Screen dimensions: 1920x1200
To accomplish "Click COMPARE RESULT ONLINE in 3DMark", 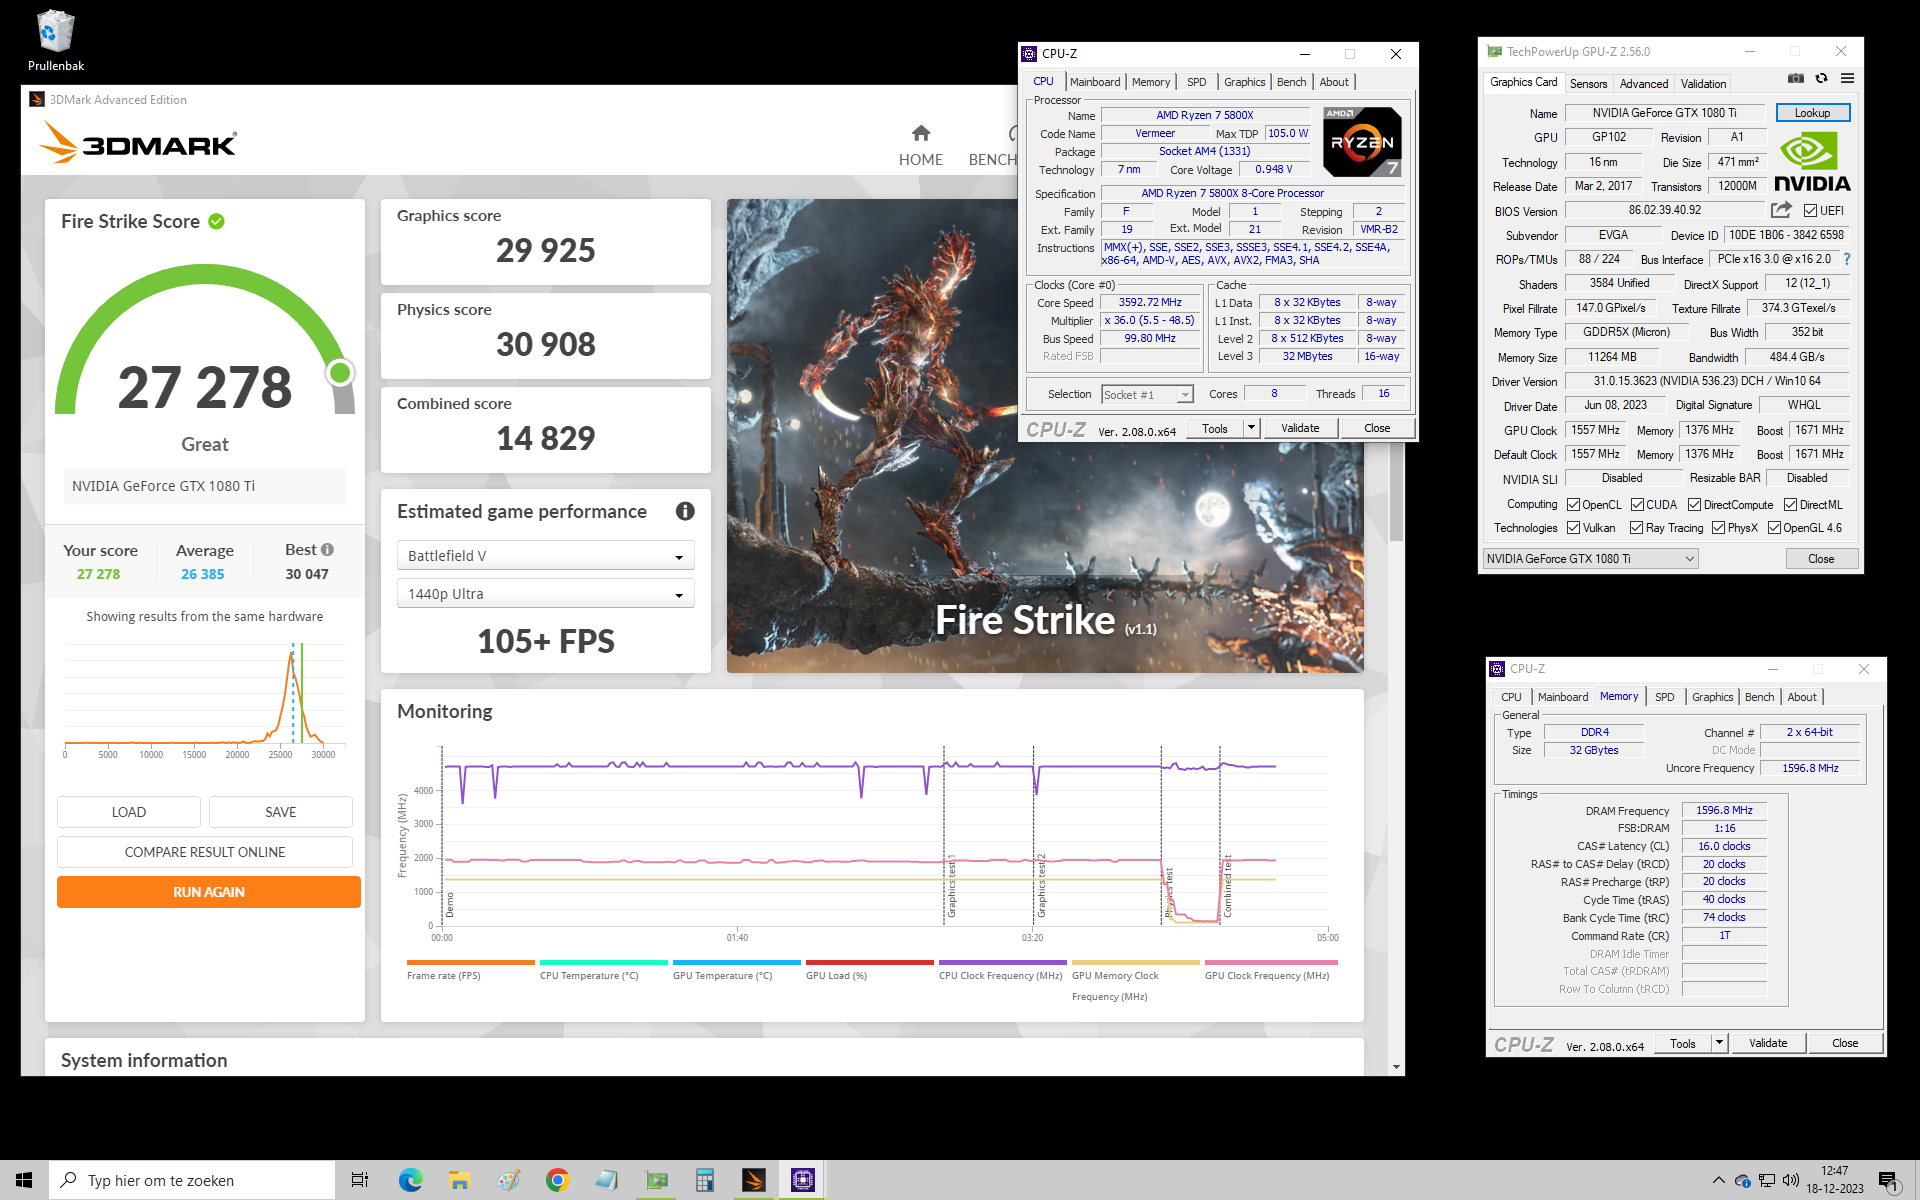I will (x=205, y=852).
